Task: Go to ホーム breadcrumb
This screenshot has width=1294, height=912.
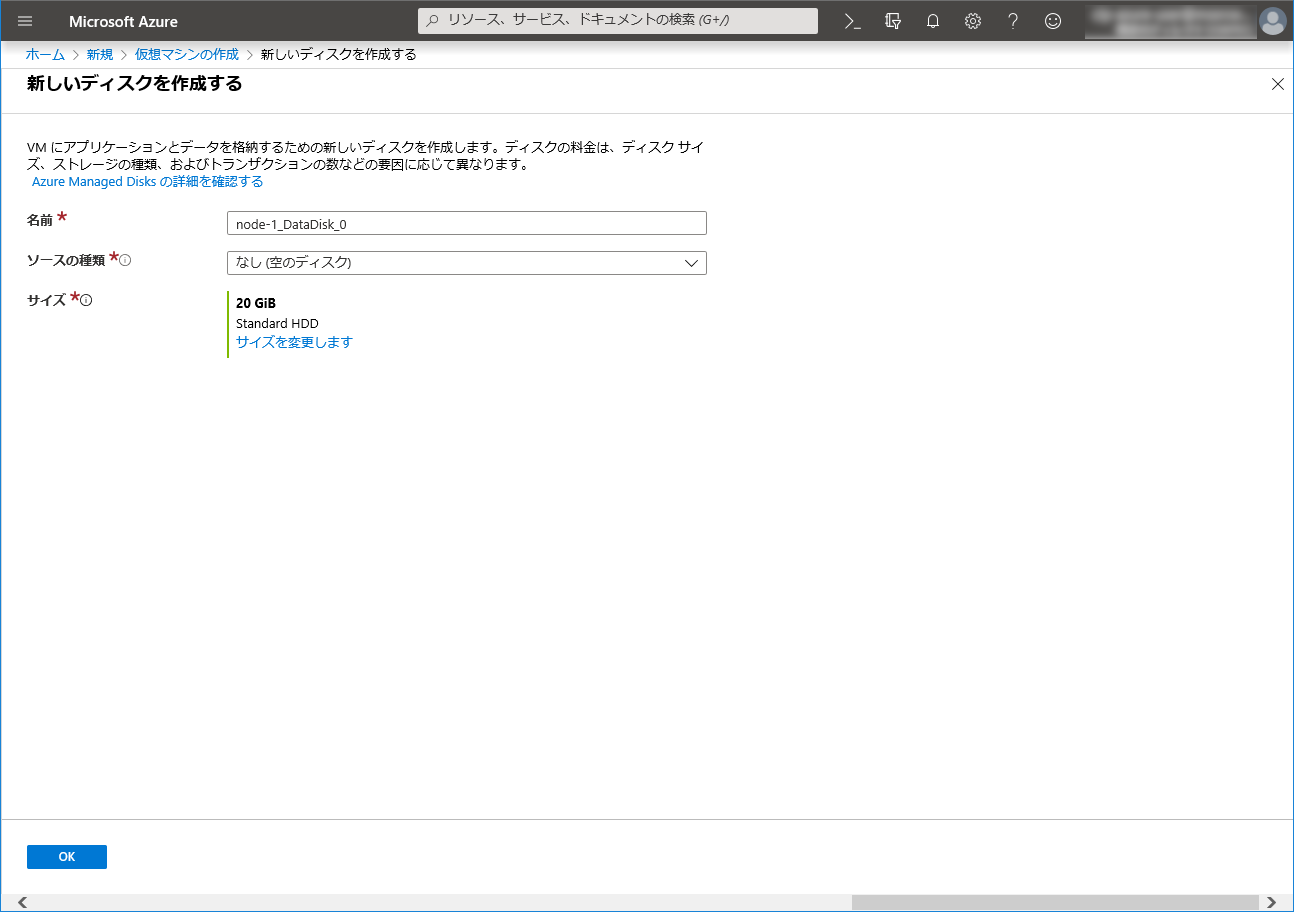Action: (x=45, y=54)
